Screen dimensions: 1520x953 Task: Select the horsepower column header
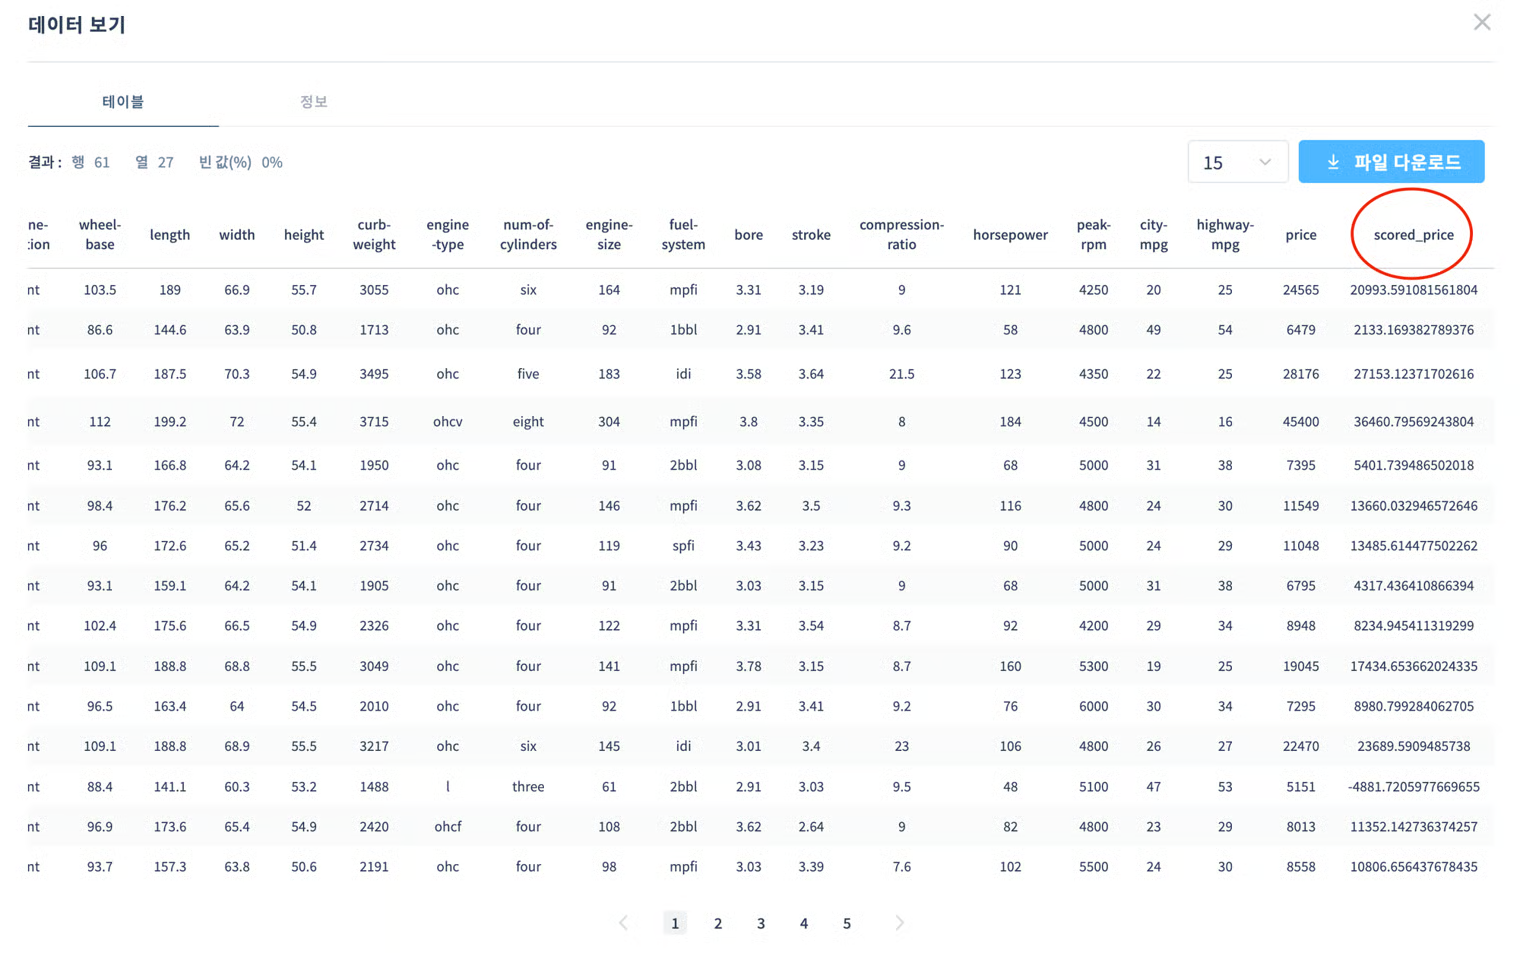point(1010,235)
